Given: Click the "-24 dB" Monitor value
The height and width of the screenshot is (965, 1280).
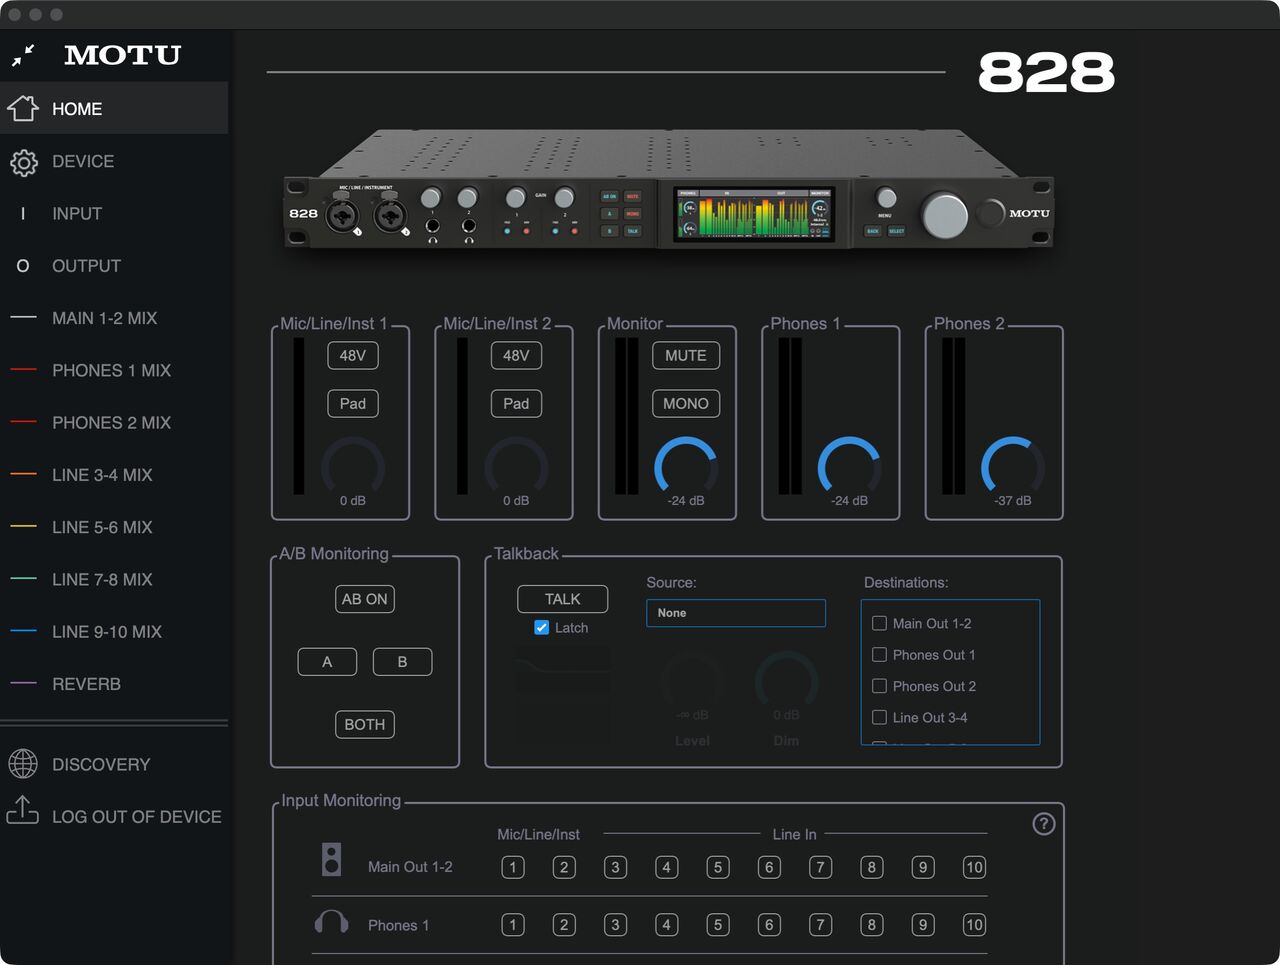Looking at the screenshot, I should [686, 500].
